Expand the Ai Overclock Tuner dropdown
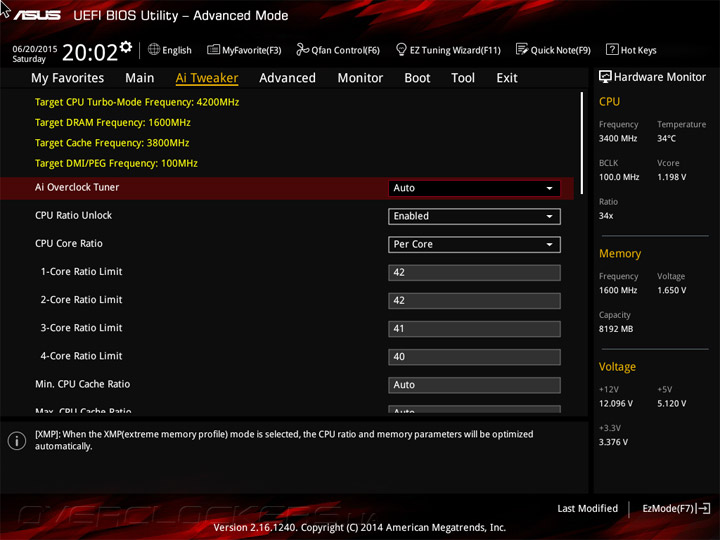 tap(474, 188)
